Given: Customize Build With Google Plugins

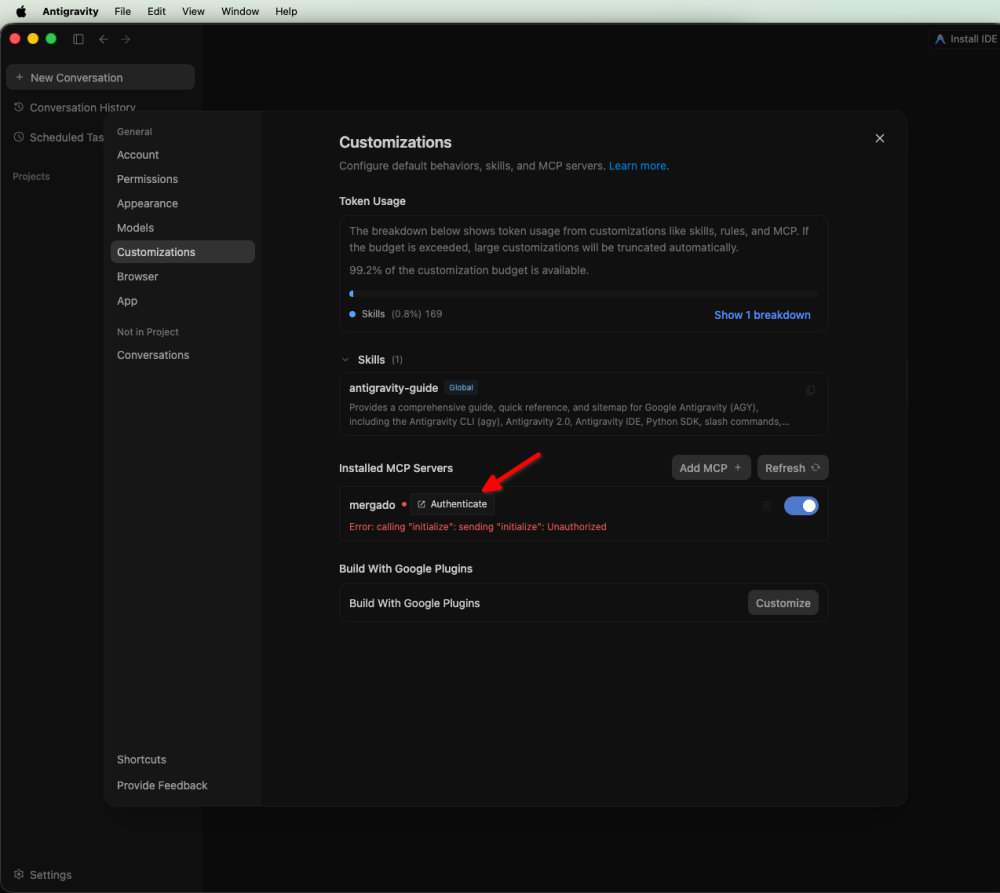Looking at the screenshot, I should (x=783, y=603).
